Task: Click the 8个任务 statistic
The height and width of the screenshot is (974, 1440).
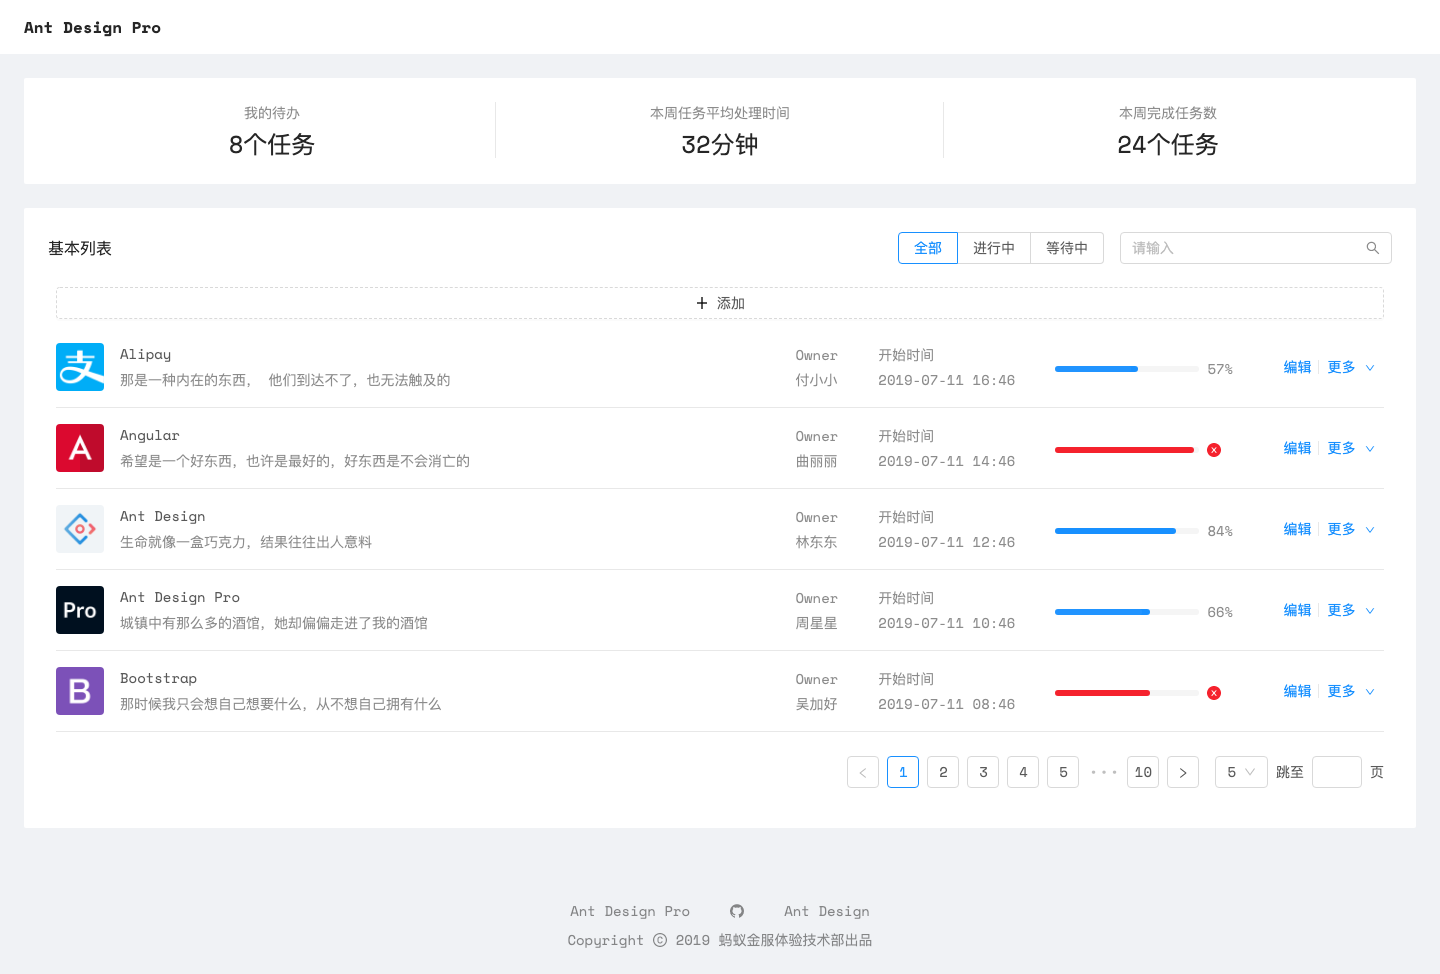Action: pos(272,145)
